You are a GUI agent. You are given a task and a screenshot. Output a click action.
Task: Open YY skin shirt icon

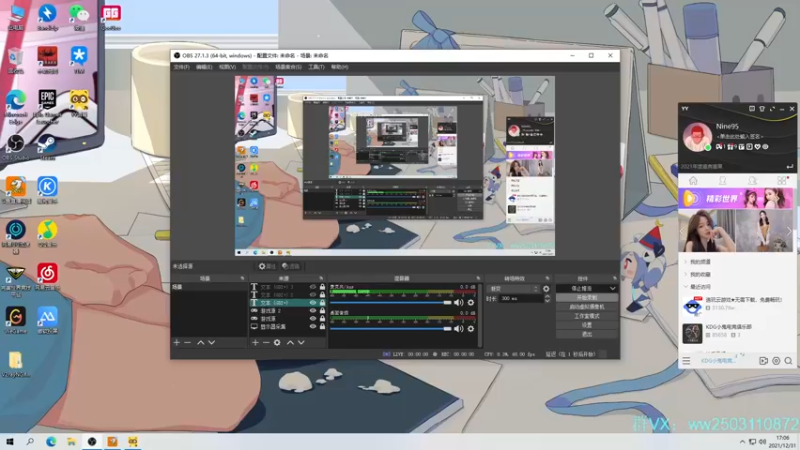tap(762, 109)
